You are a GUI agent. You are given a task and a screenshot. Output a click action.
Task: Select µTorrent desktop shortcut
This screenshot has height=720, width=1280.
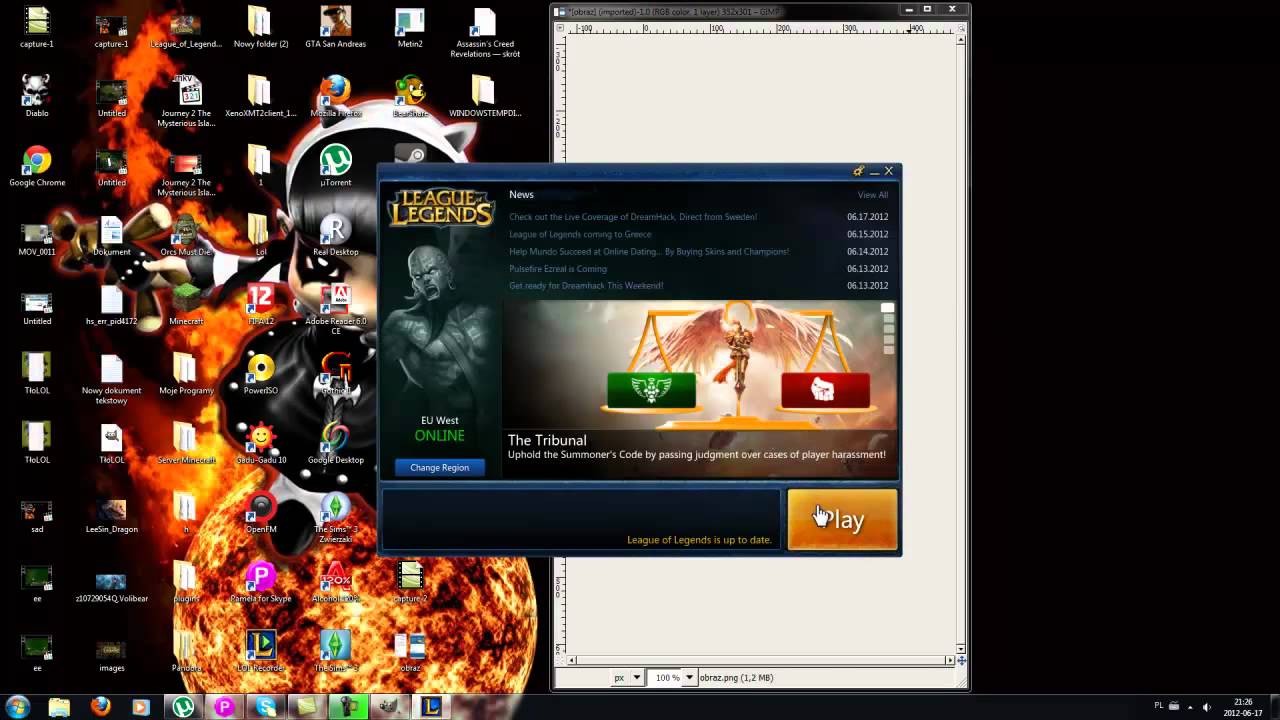335,166
